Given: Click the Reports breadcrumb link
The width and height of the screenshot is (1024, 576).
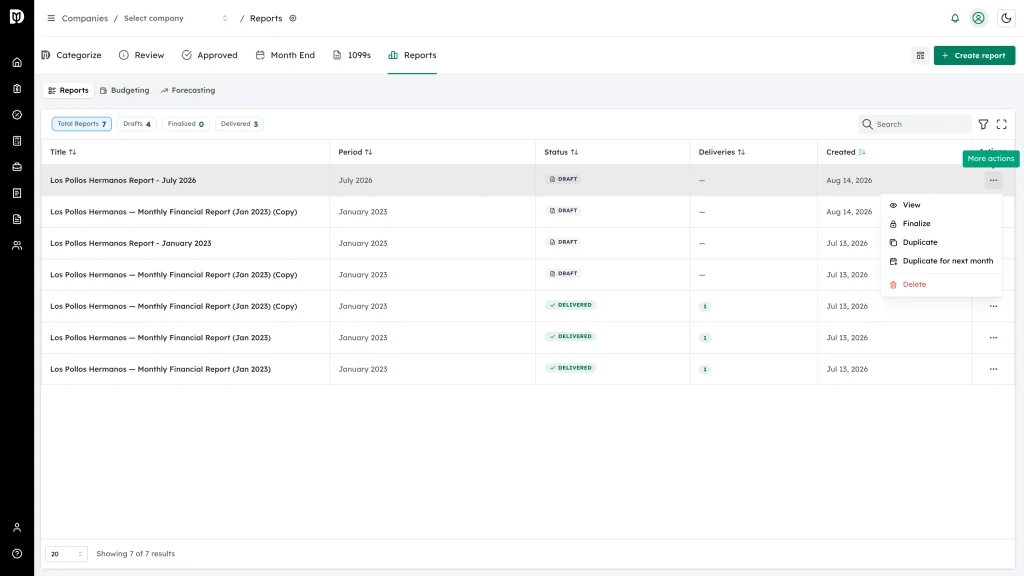Looking at the screenshot, I should click(266, 18).
